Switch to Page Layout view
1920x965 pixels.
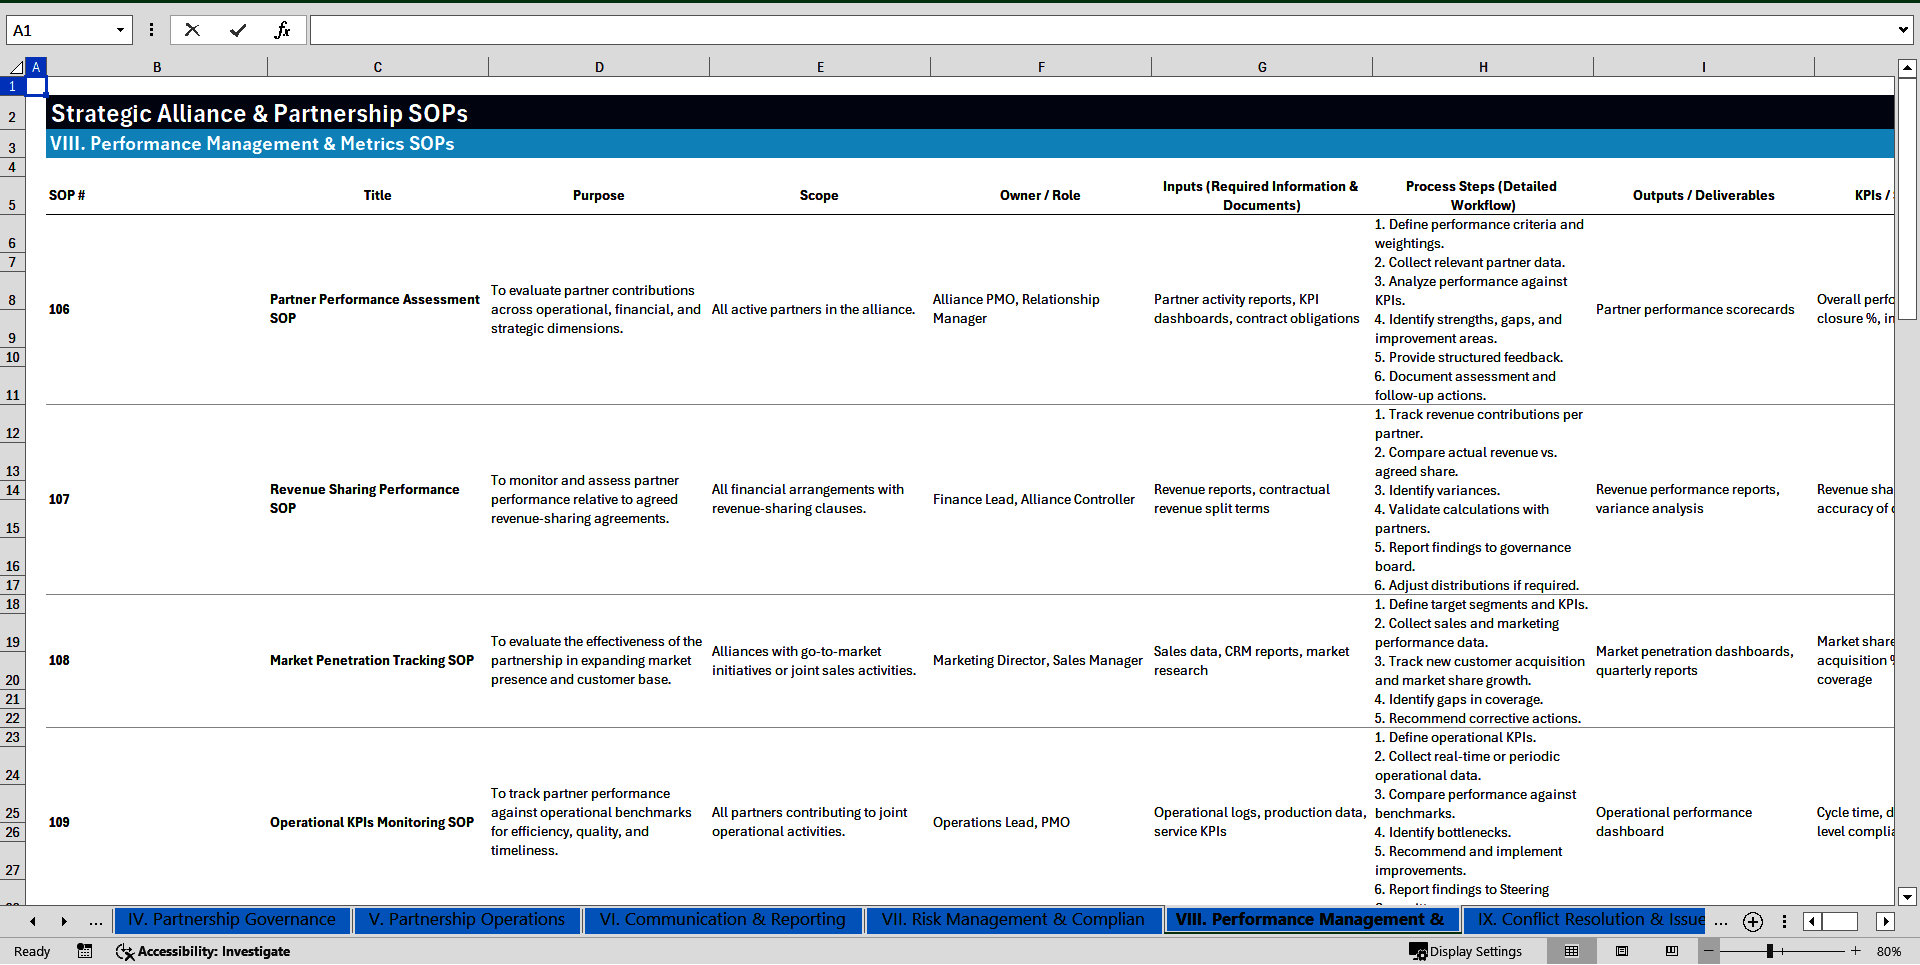click(1621, 951)
